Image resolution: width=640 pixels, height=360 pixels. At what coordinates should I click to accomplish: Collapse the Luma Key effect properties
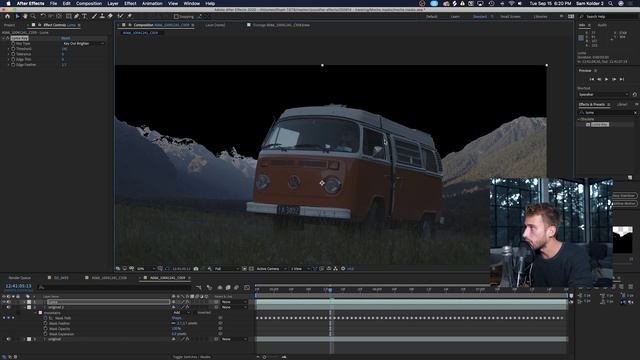(x=4, y=38)
